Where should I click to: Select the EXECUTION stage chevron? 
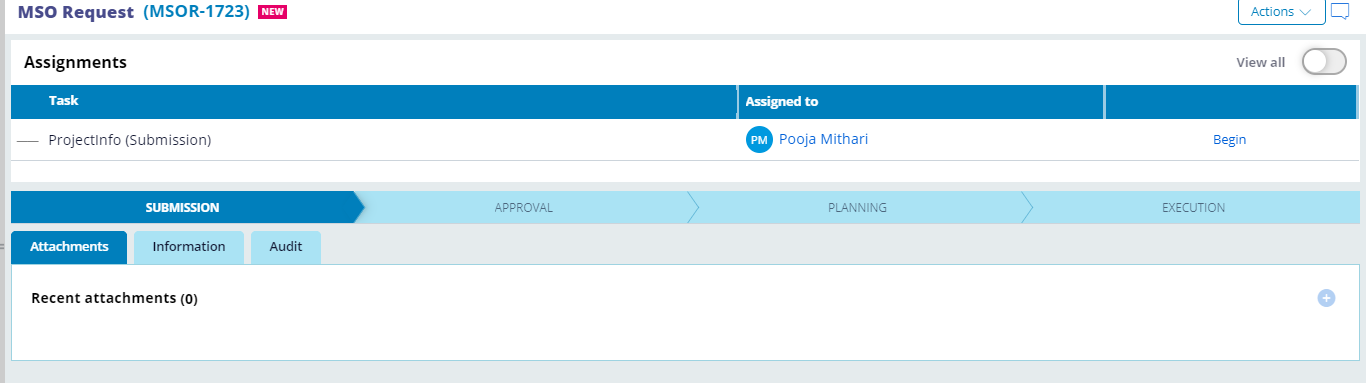(x=1193, y=208)
